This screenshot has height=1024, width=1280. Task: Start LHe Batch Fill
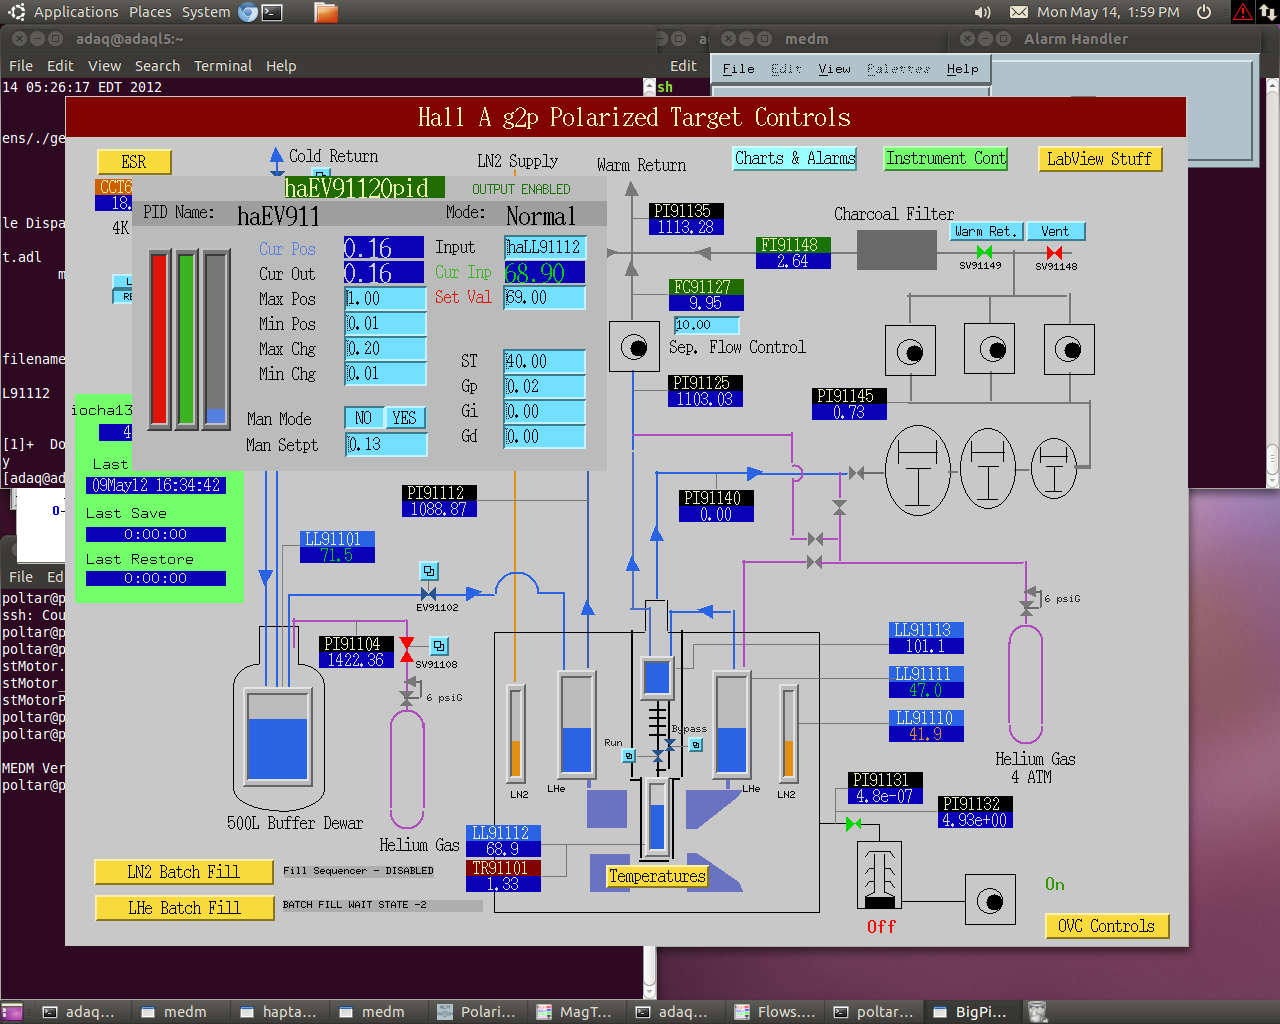coord(184,908)
